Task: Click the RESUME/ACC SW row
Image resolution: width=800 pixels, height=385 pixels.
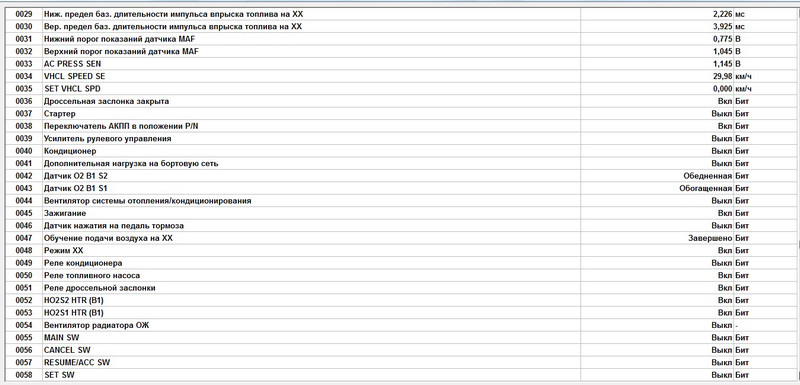Action: (401, 363)
